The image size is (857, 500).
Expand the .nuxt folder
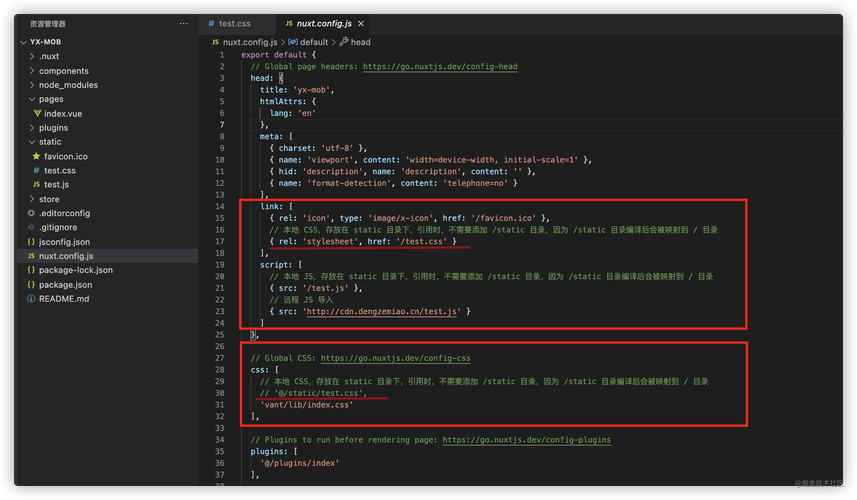32,56
